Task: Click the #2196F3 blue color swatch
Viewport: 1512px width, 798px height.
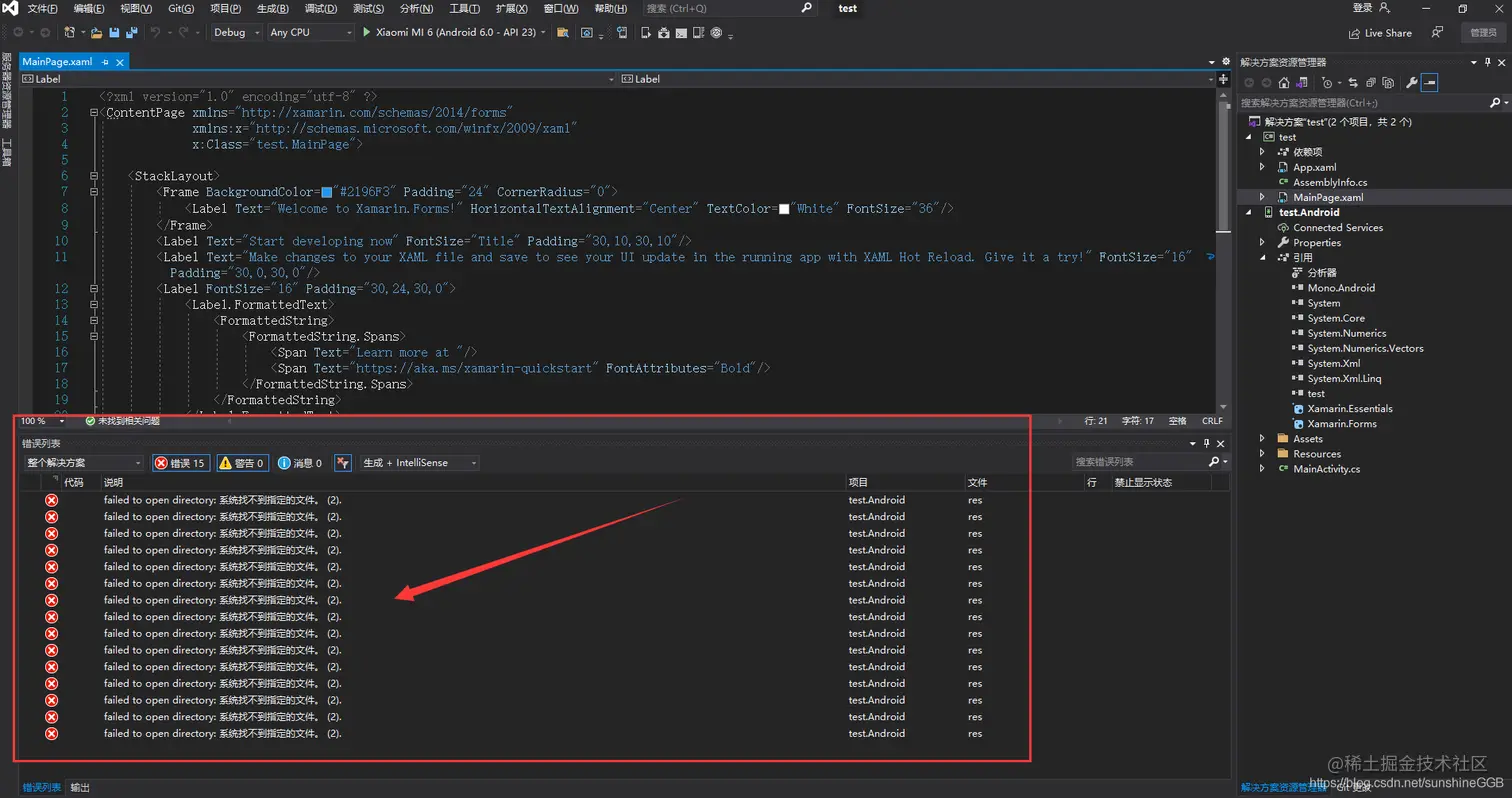Action: click(327, 192)
